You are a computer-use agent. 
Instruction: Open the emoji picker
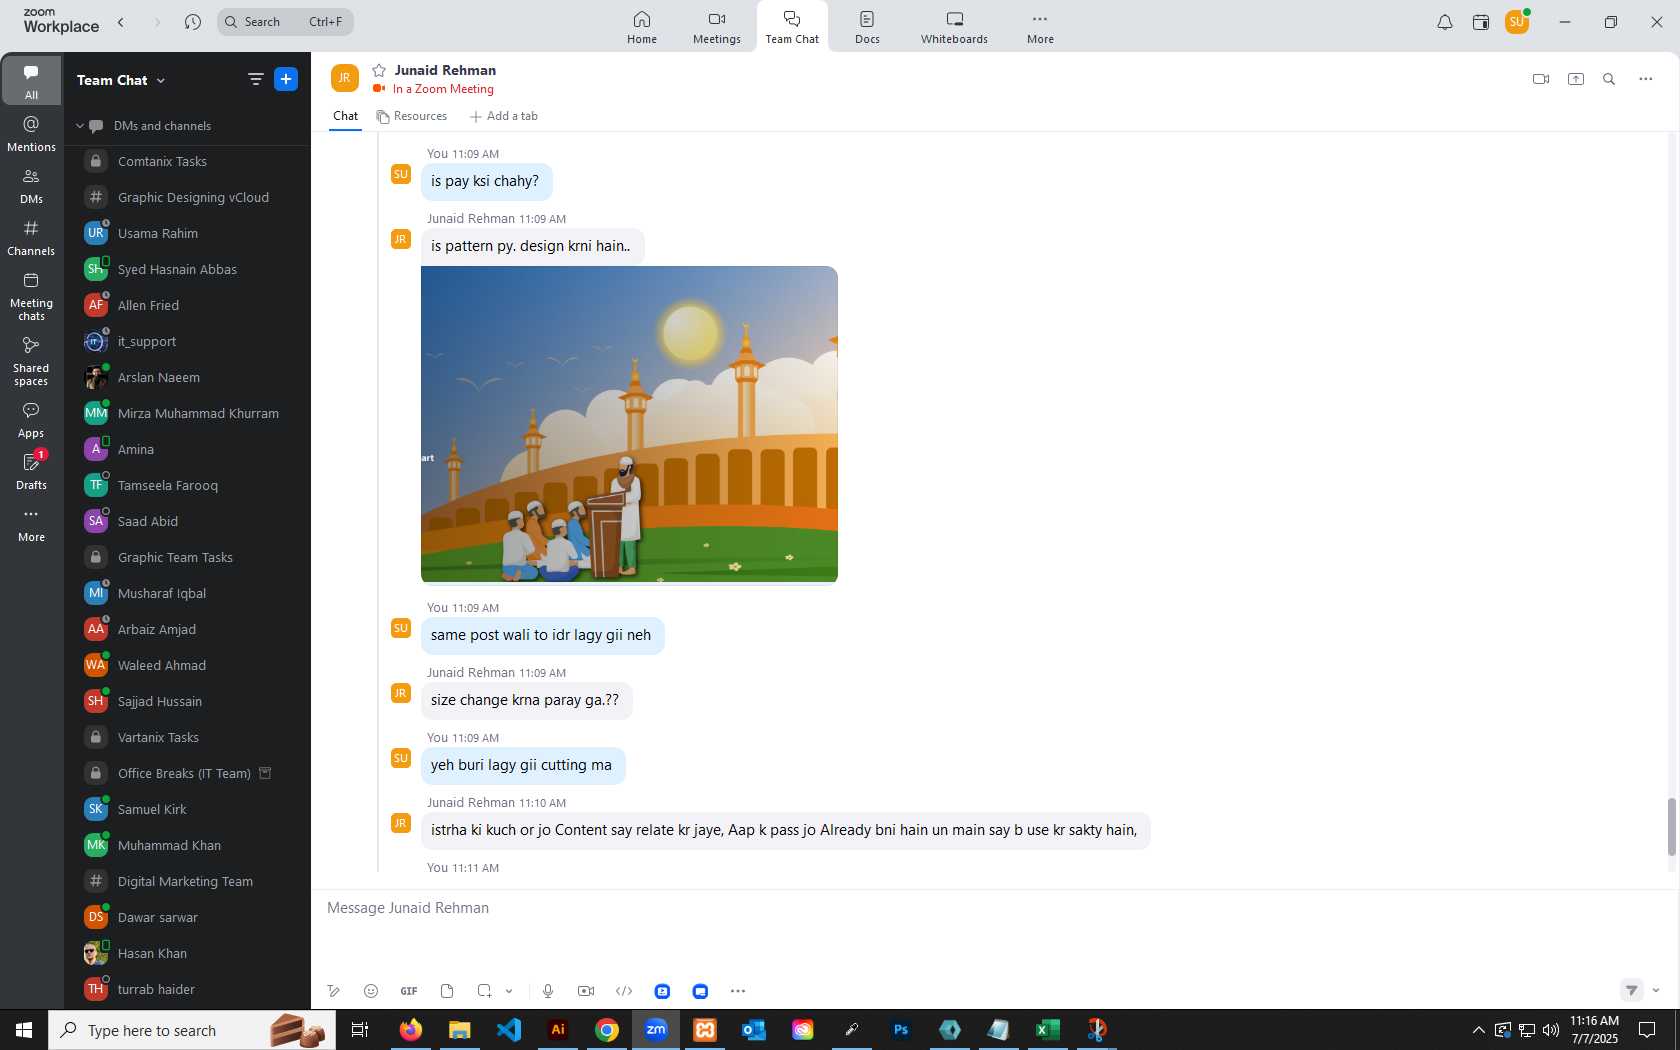(371, 991)
